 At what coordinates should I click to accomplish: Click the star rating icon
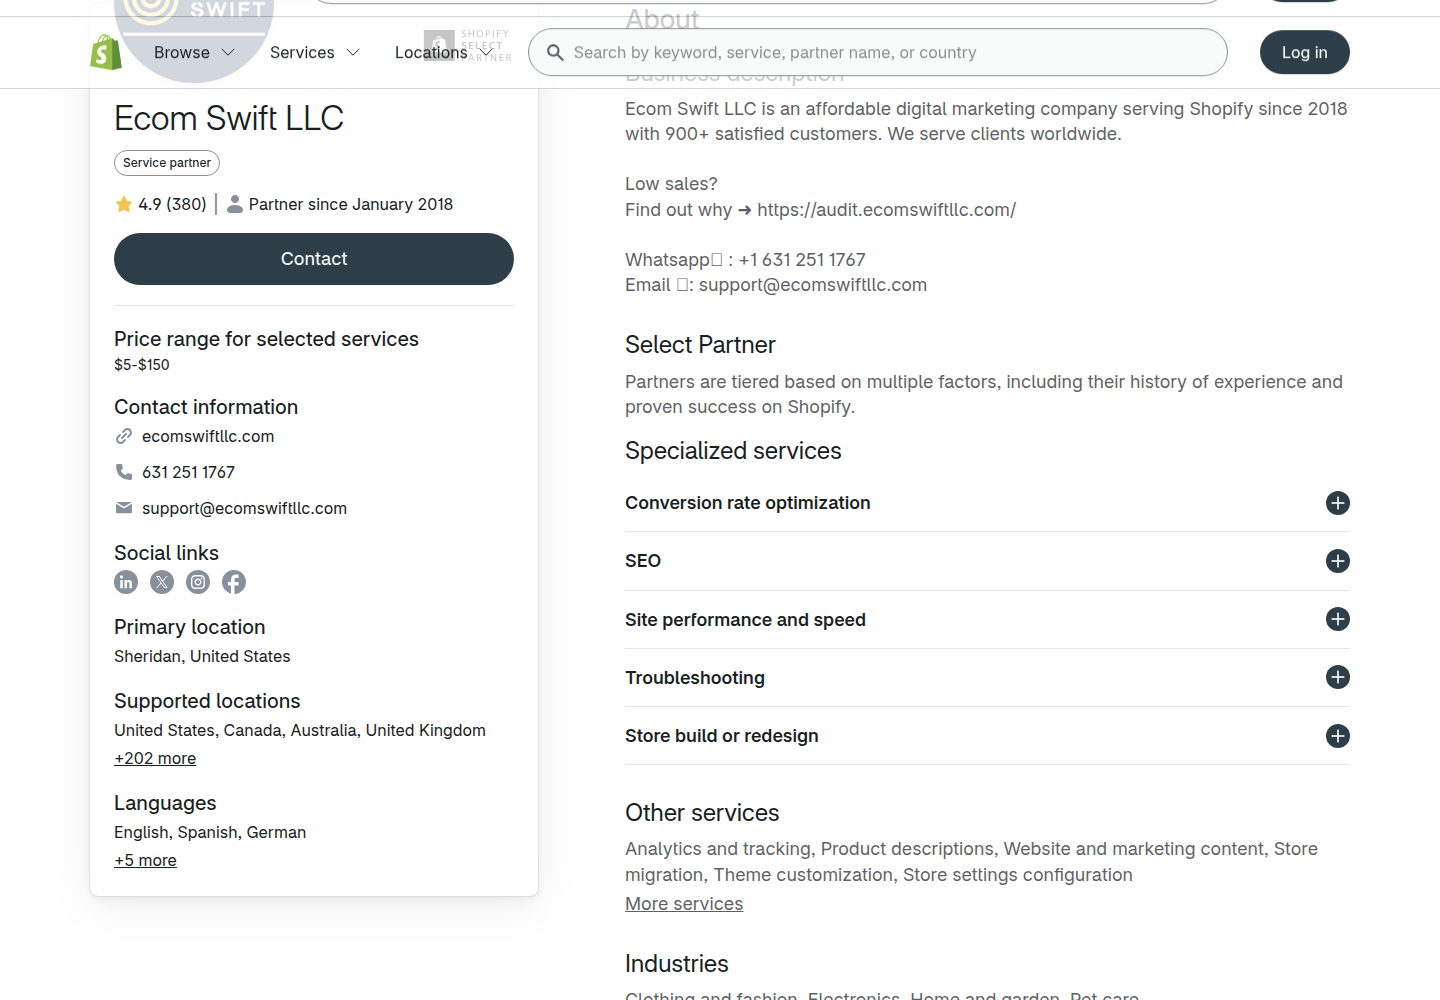coord(124,204)
